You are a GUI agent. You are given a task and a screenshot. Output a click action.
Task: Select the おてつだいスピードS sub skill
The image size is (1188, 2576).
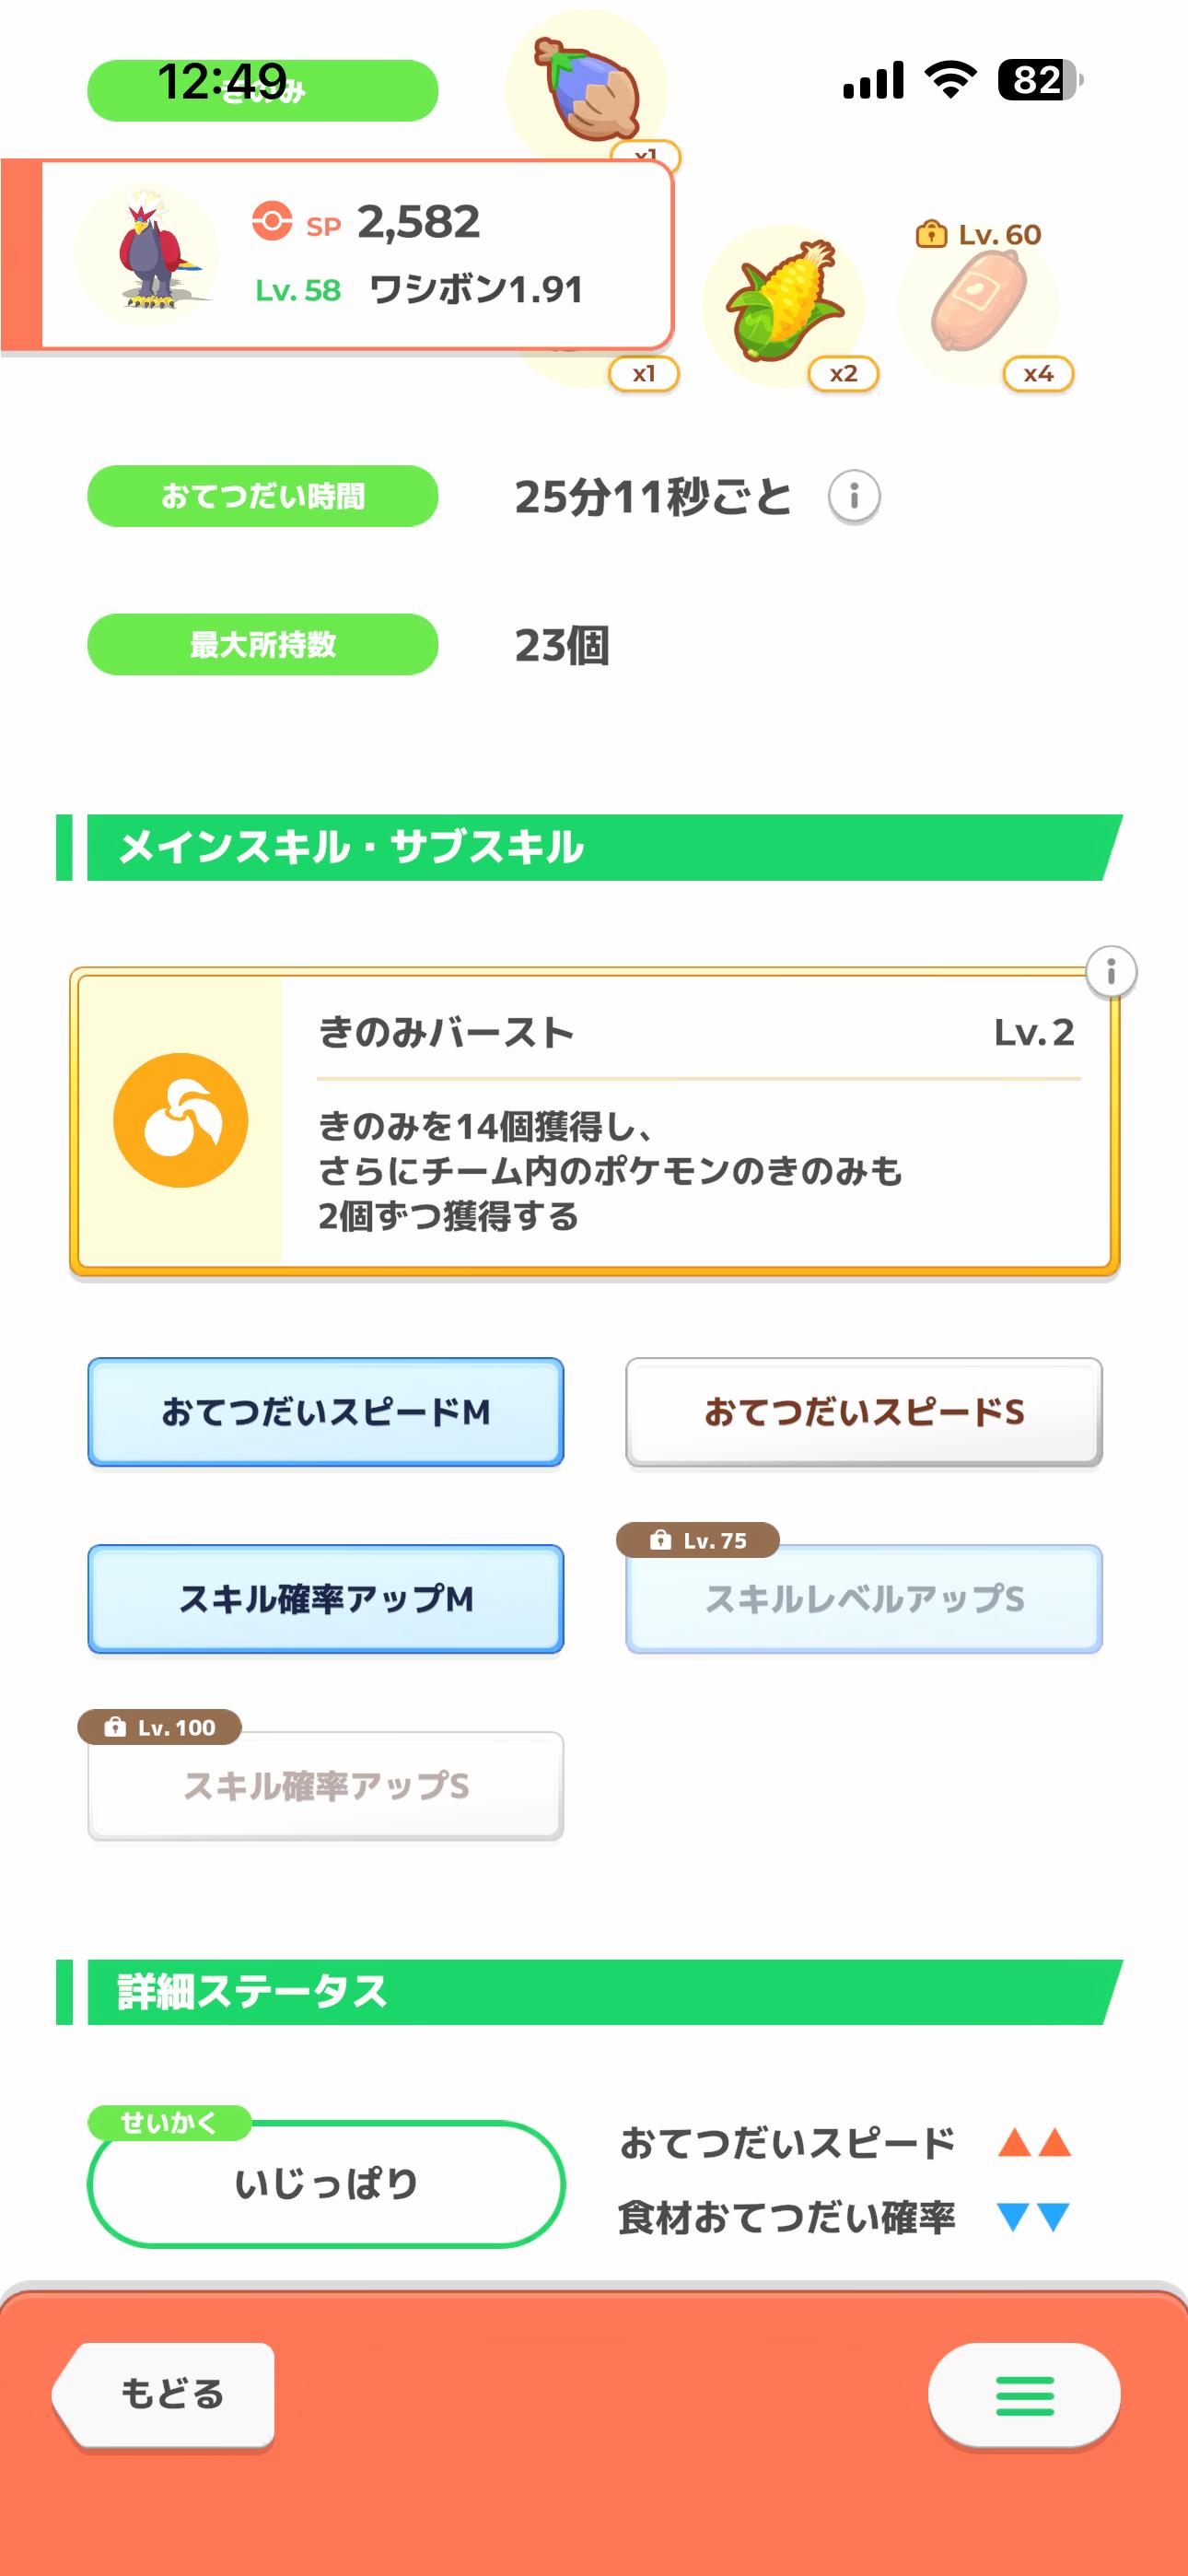864,1412
